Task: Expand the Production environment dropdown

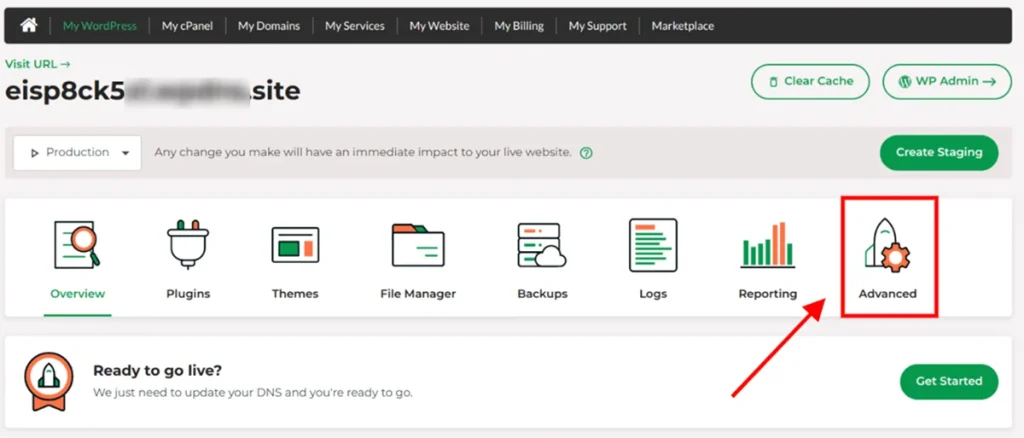Action: [77, 153]
